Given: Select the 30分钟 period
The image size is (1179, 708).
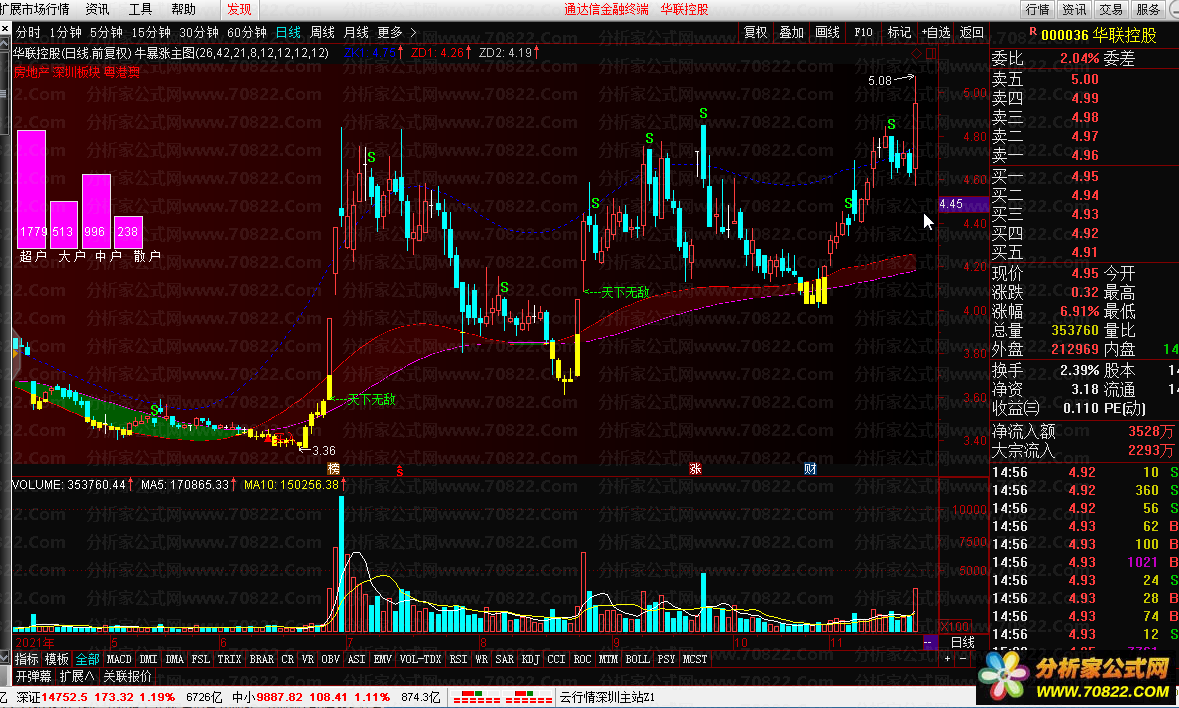Looking at the screenshot, I should (x=199, y=32).
